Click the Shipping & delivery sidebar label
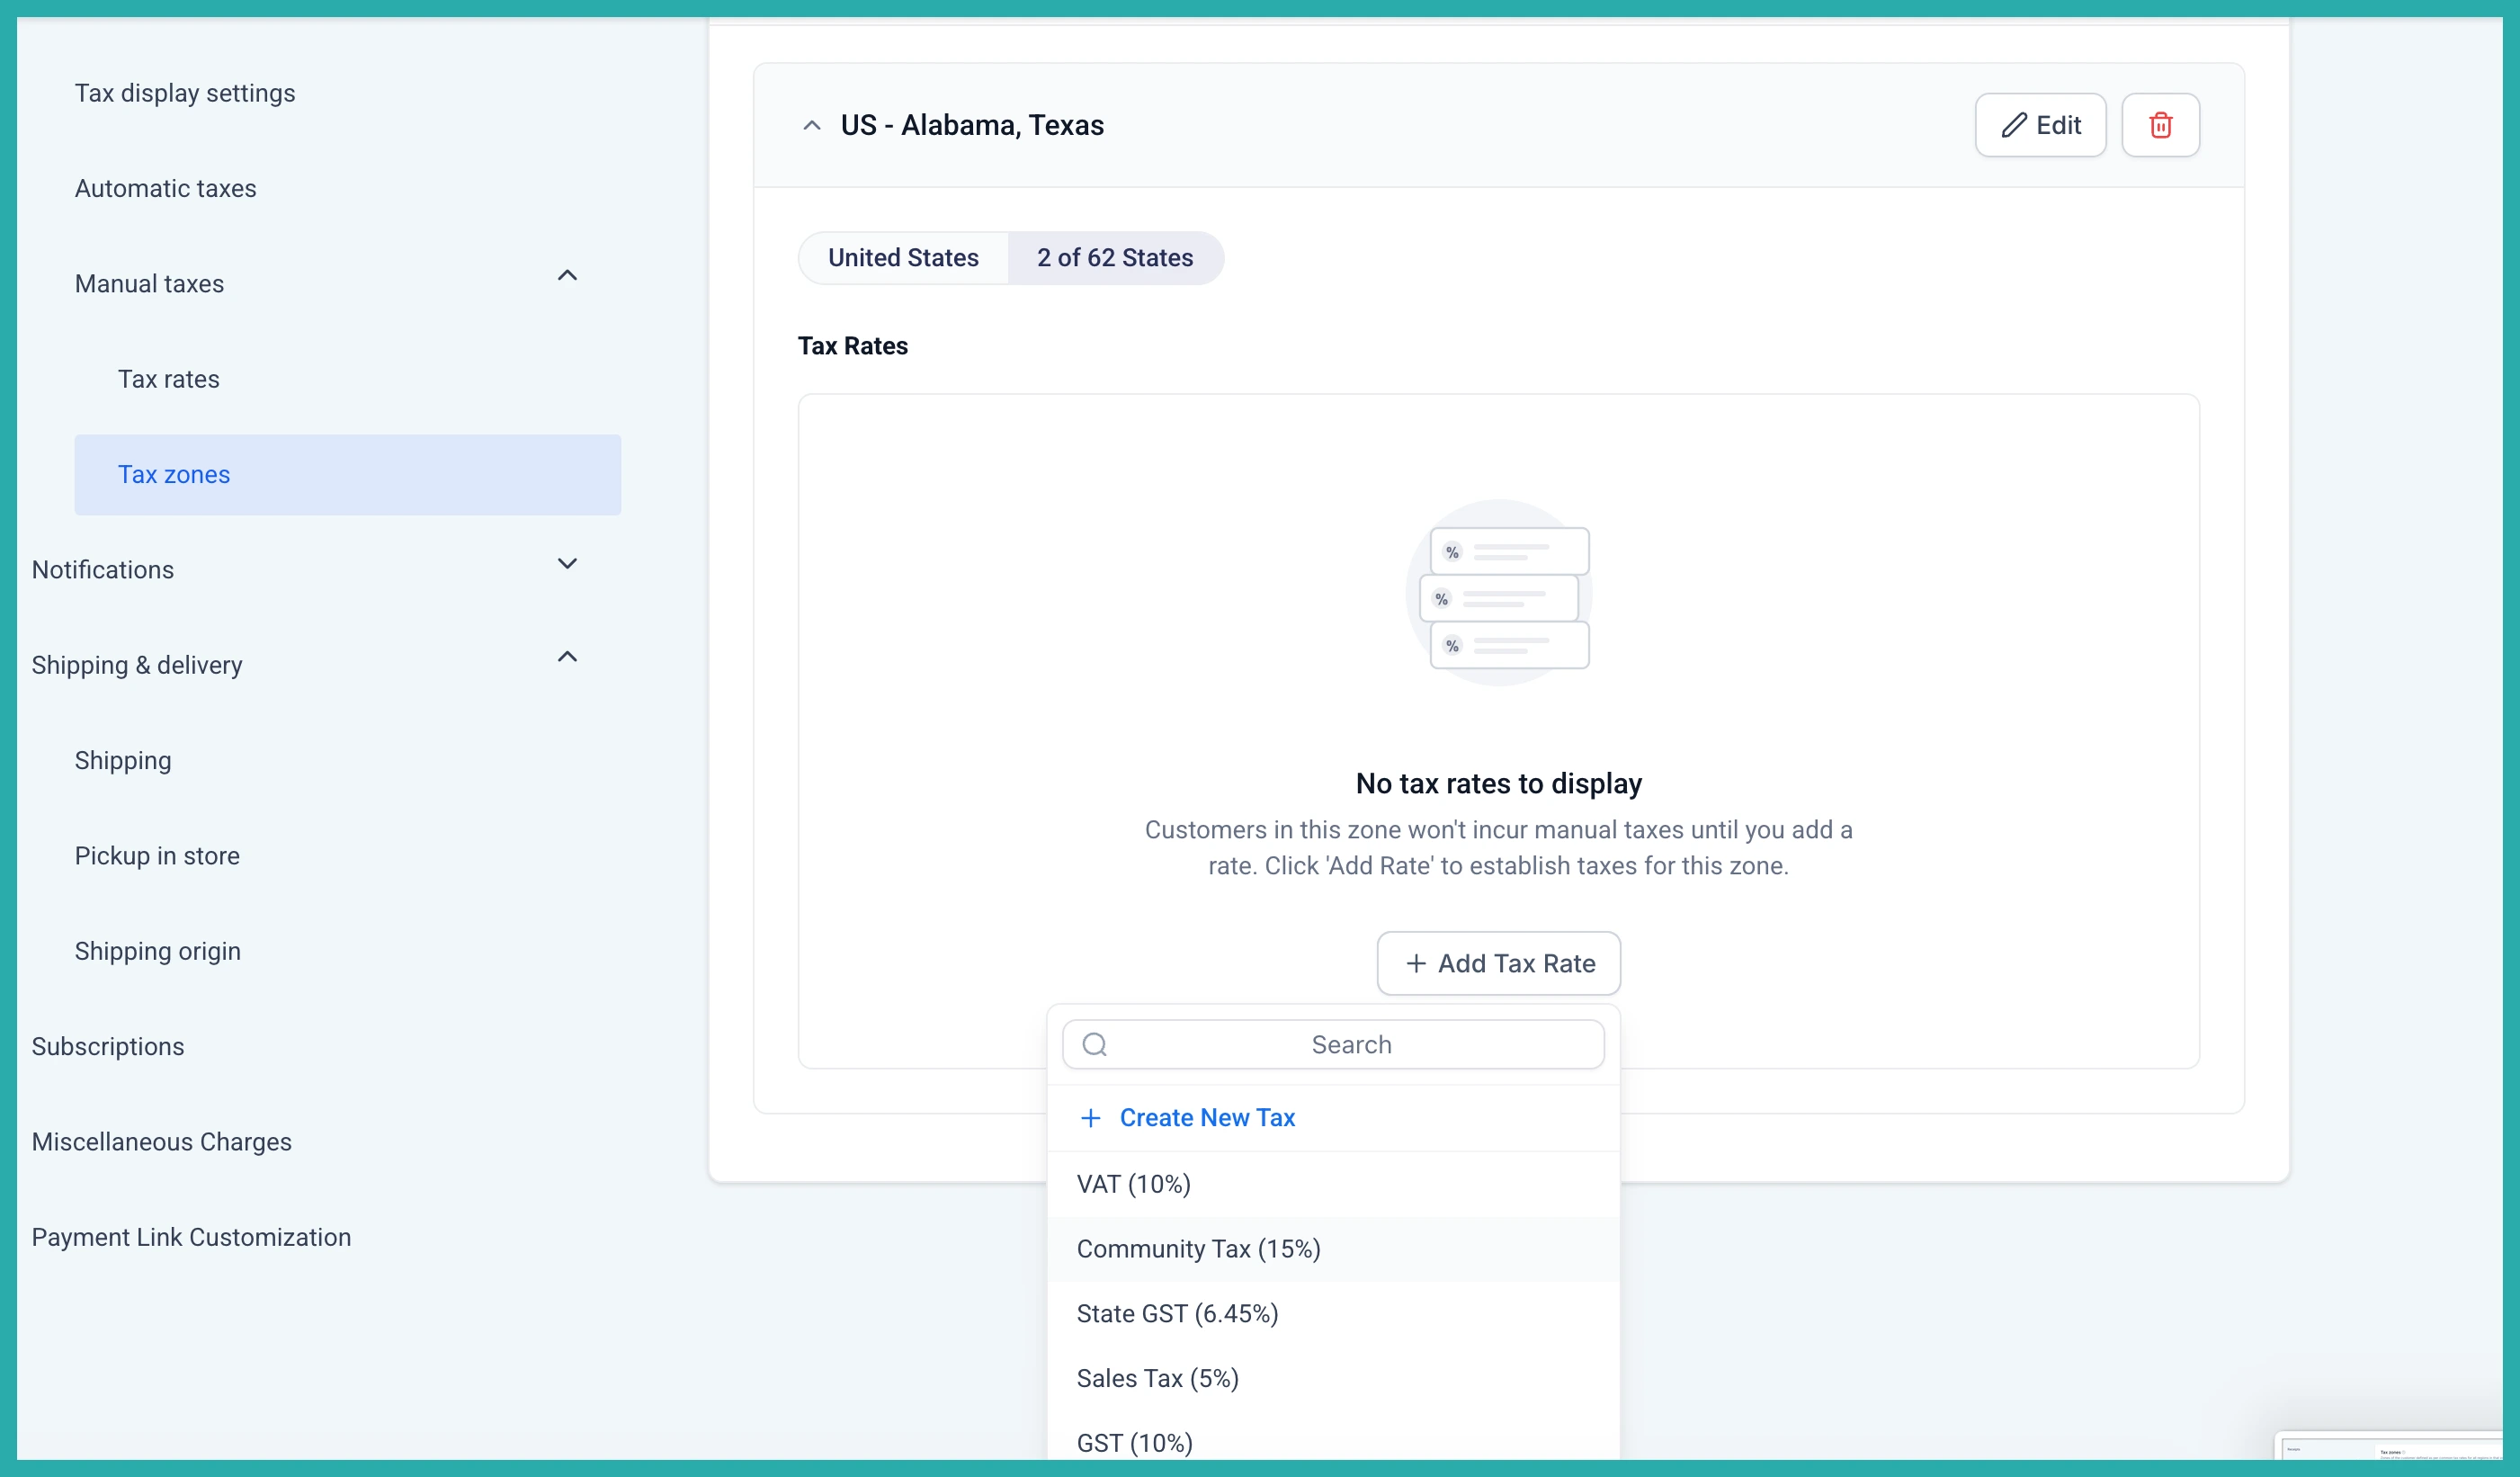Screen dimensions: 2520x1477 (x=137, y=665)
